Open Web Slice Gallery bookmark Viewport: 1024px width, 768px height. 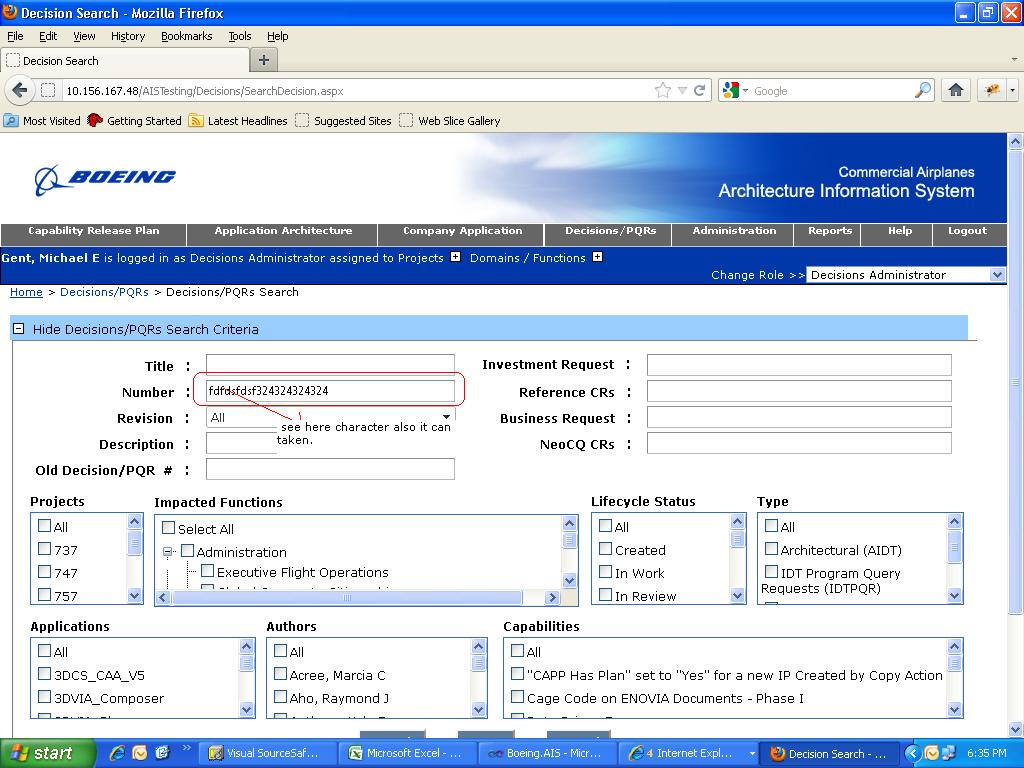(450, 121)
